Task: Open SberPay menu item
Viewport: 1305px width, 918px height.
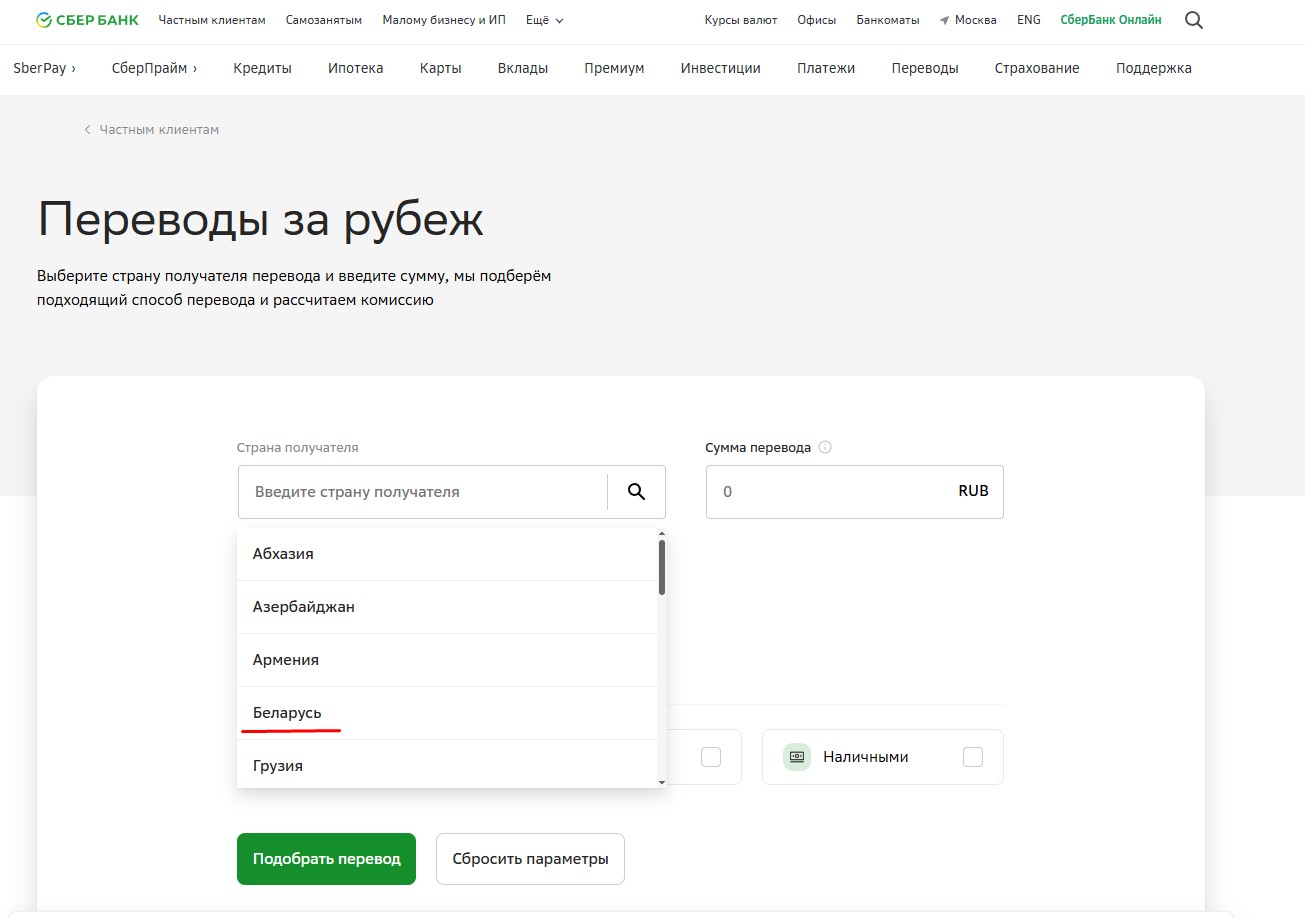Action: click(x=45, y=68)
